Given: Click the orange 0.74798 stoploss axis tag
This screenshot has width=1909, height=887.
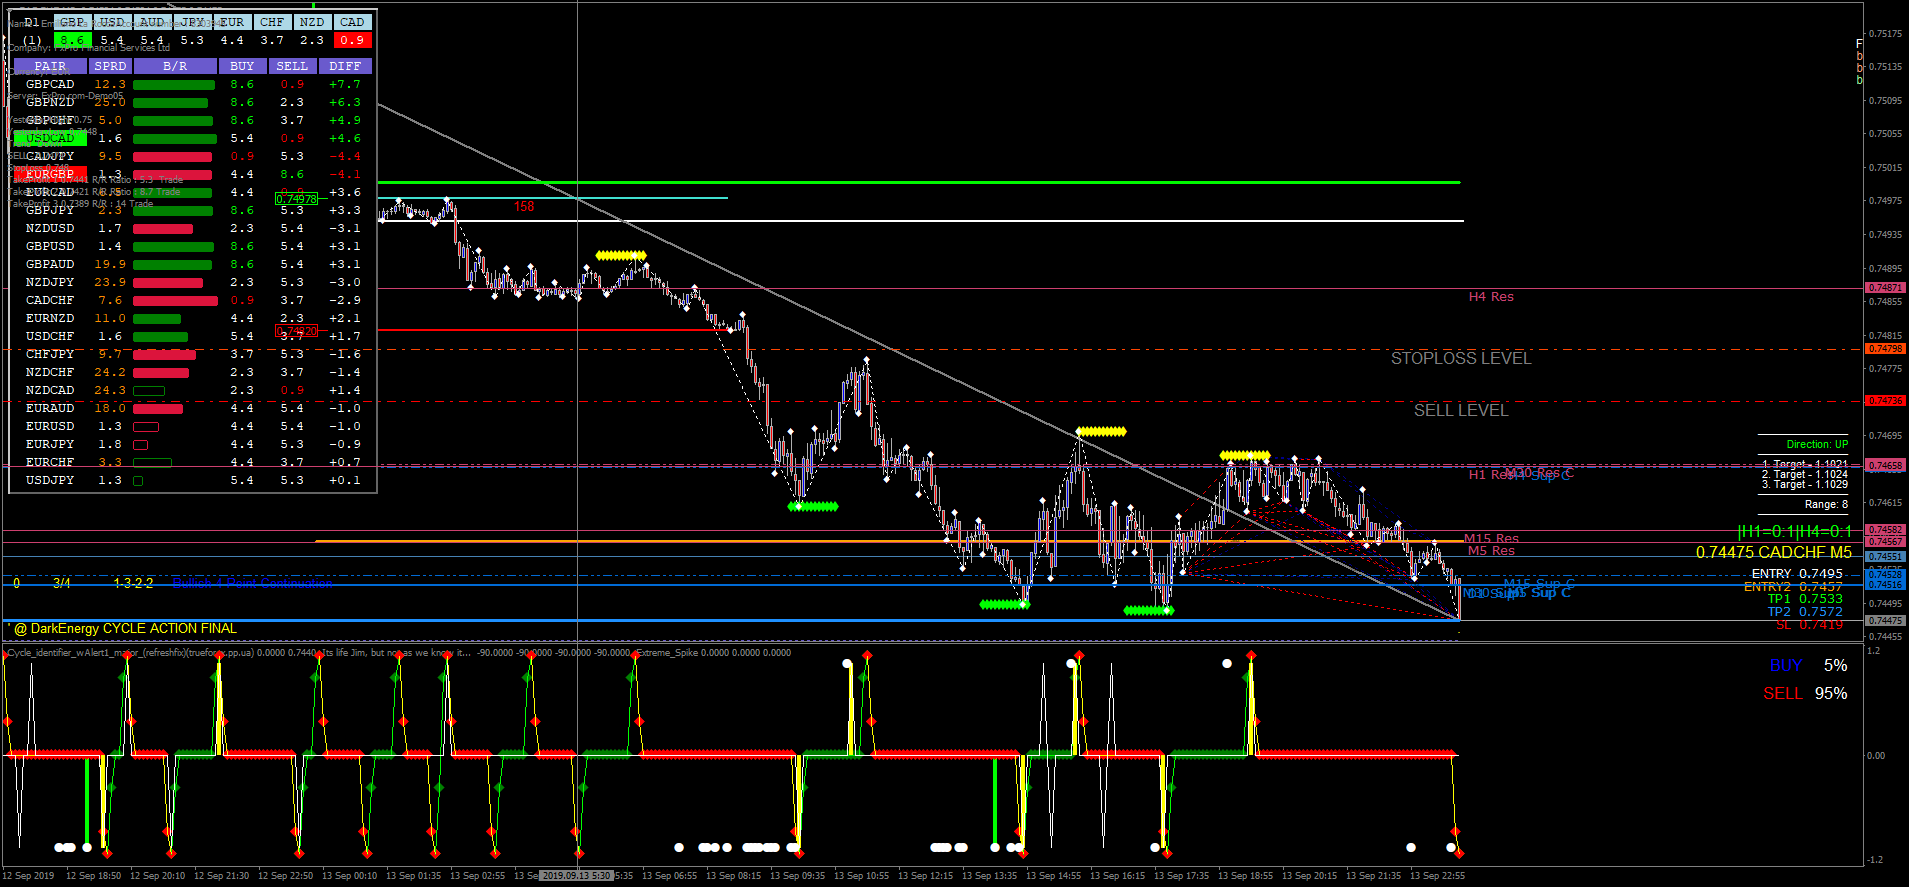Looking at the screenshot, I should point(1885,349).
